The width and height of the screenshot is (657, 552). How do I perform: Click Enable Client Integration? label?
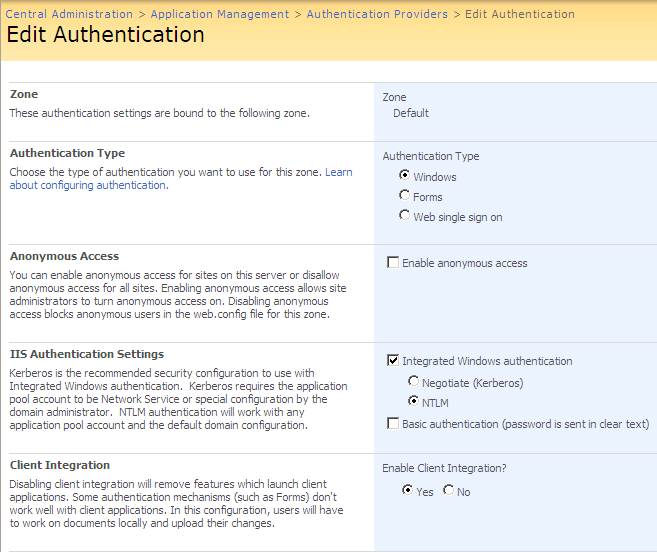[444, 468]
